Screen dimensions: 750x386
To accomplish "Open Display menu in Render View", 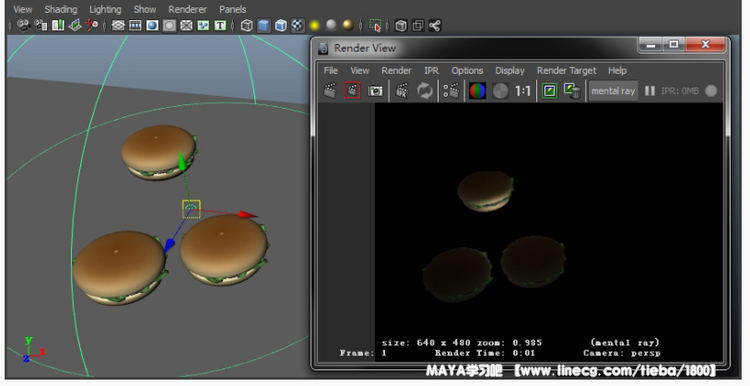I will coord(509,70).
